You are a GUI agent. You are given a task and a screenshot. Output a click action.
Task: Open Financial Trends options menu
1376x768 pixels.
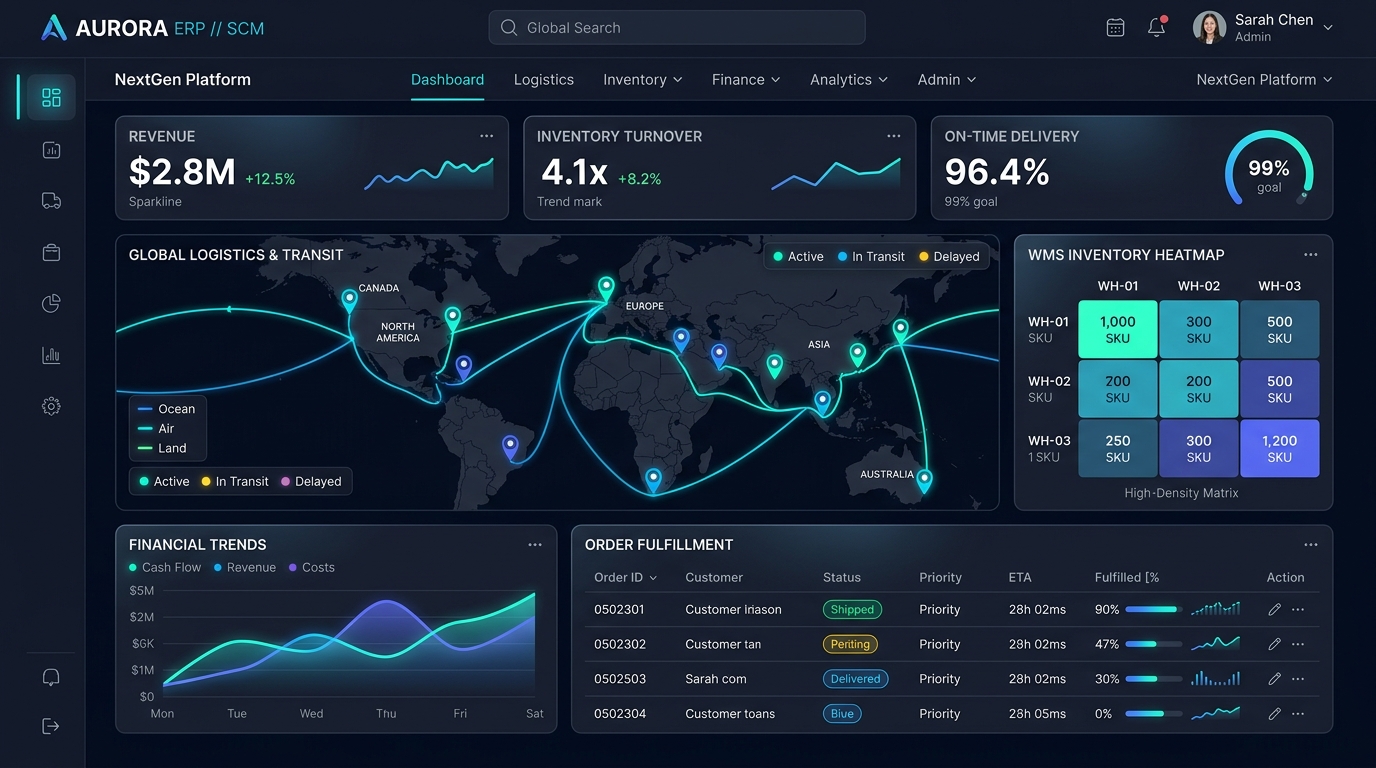click(535, 545)
